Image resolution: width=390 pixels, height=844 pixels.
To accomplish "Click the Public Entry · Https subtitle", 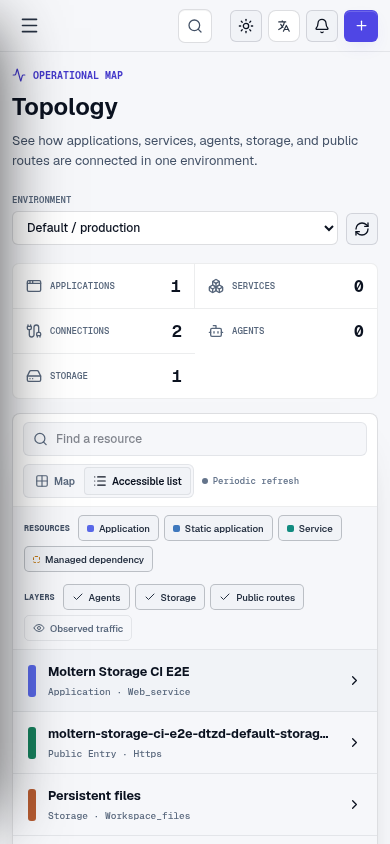I will click(x=105, y=754).
